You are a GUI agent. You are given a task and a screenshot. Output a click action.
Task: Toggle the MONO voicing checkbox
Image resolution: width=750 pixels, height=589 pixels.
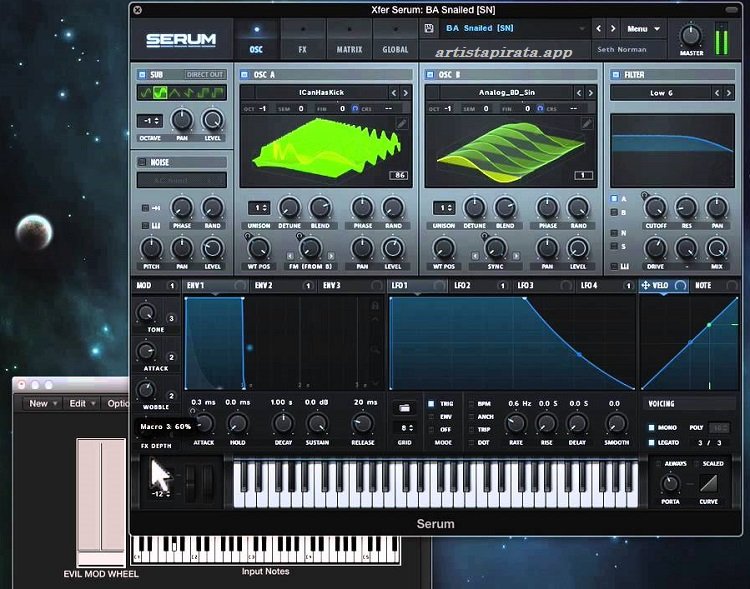tap(650, 427)
